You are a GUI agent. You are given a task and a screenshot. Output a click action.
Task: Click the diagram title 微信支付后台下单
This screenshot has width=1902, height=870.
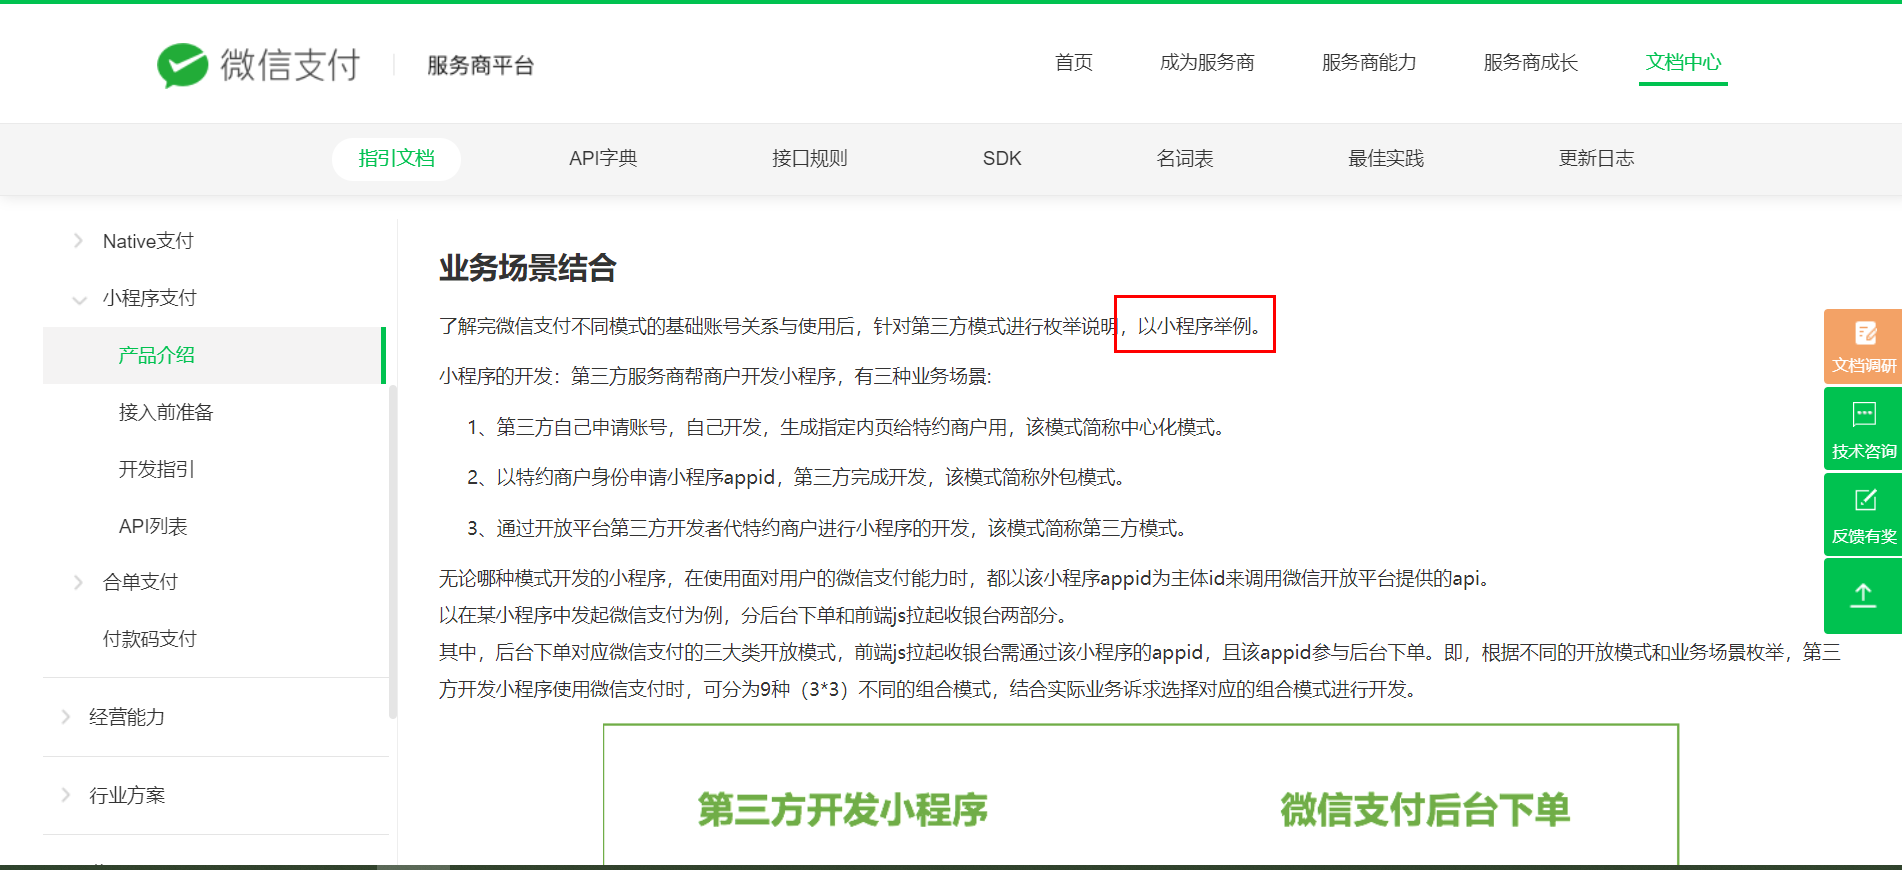(x=1425, y=810)
